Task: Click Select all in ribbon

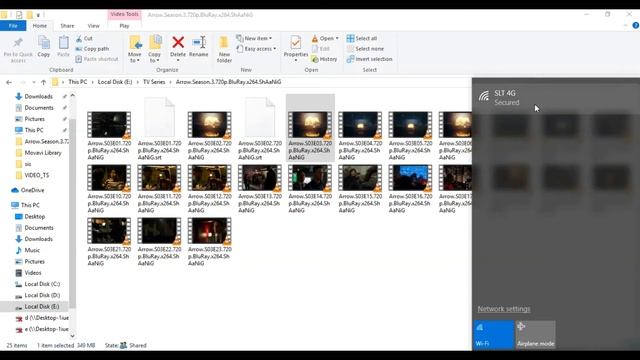Action: pyautogui.click(x=362, y=38)
